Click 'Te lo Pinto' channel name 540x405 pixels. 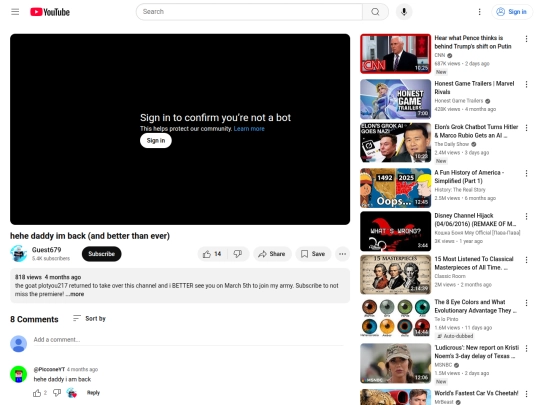[446, 319]
